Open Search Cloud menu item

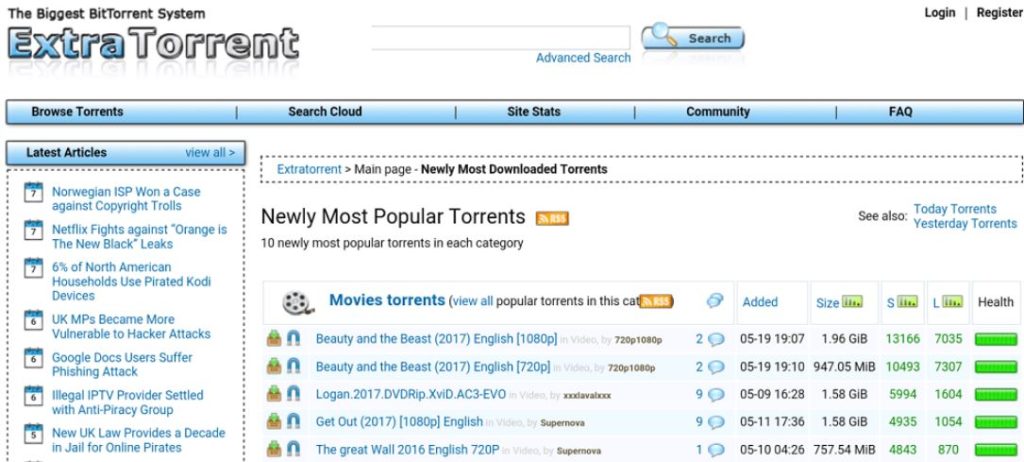325,112
